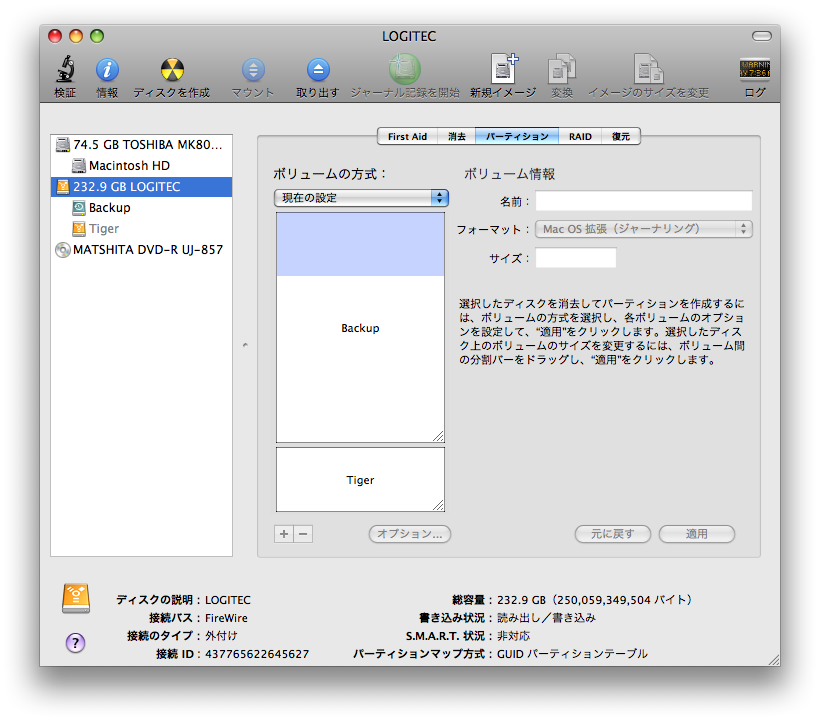
Task: Click the purple help question mark icon
Action: [75, 643]
